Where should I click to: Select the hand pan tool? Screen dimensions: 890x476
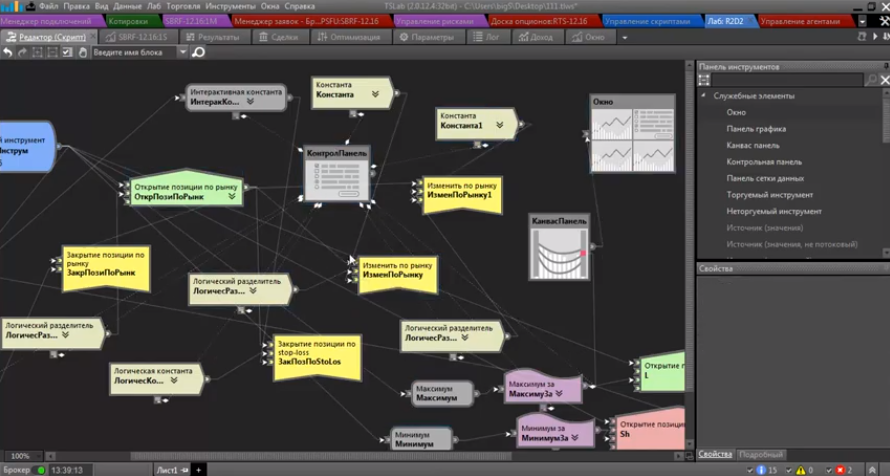click(x=82, y=52)
